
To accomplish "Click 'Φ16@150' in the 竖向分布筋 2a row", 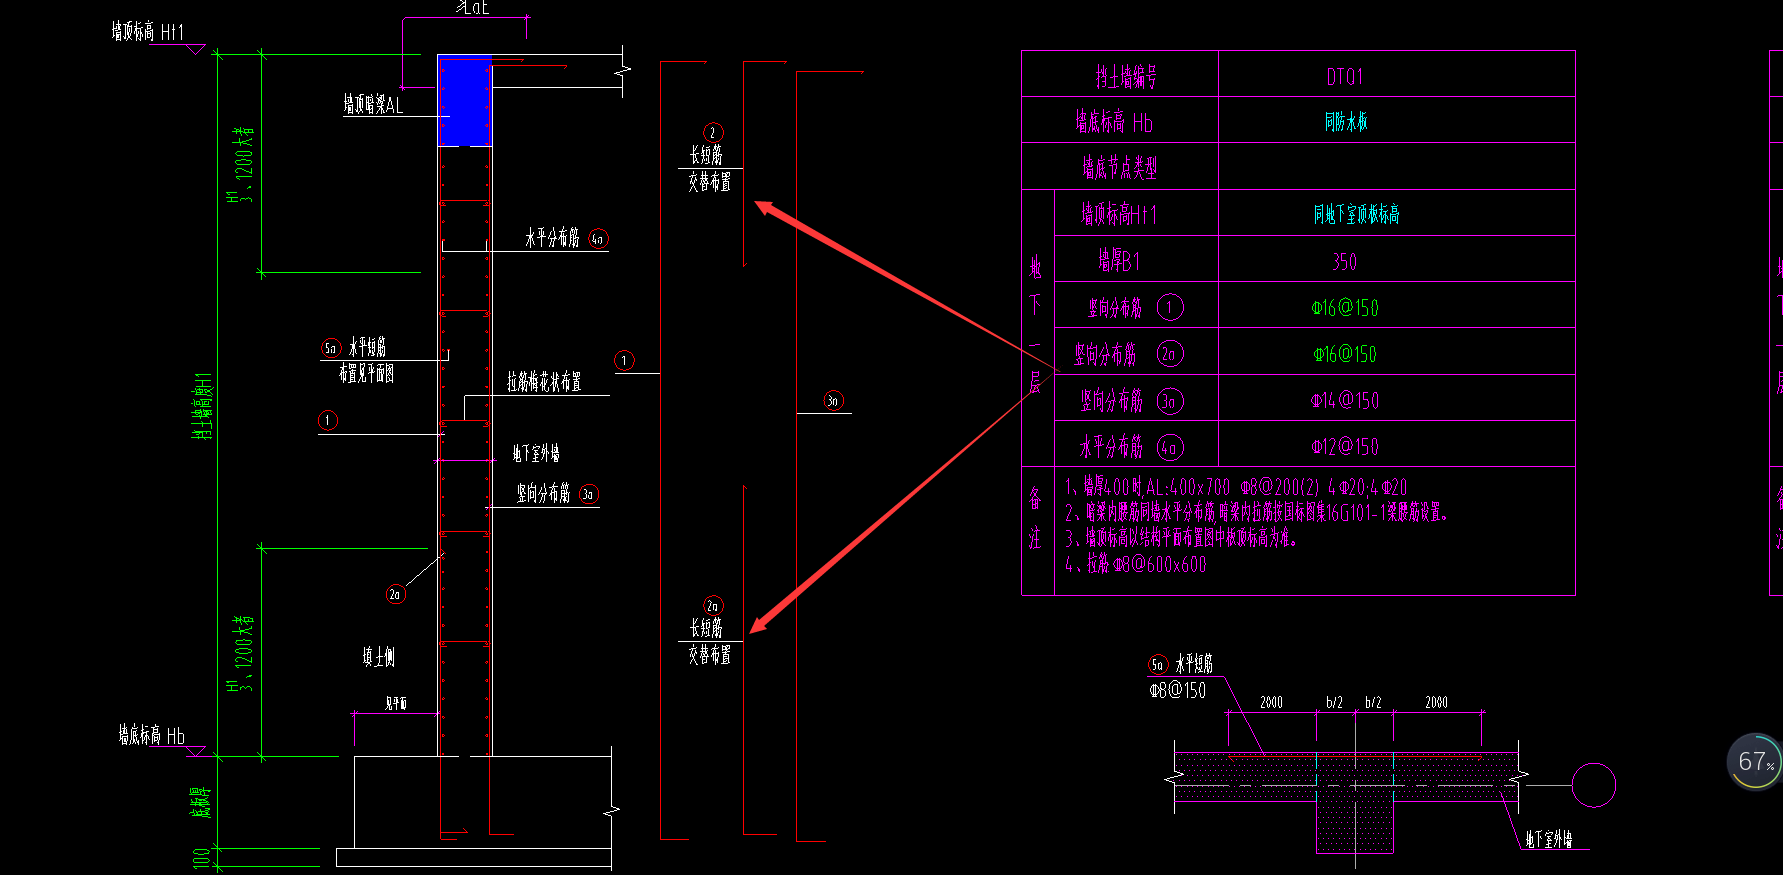I will coord(1345,354).
